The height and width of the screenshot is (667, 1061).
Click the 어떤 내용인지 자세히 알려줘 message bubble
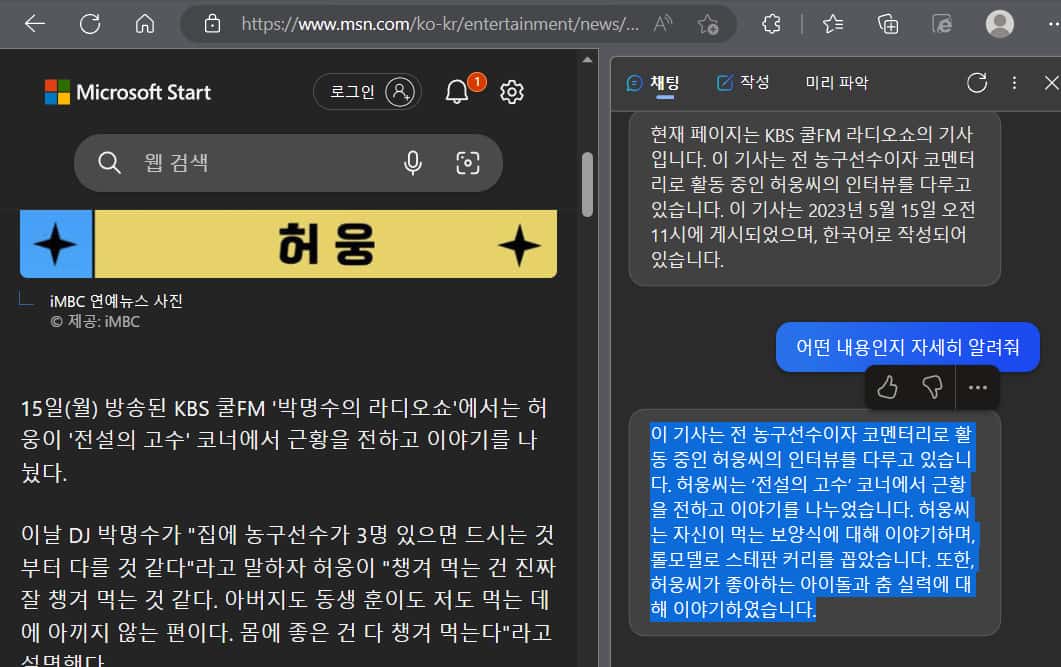pos(907,348)
